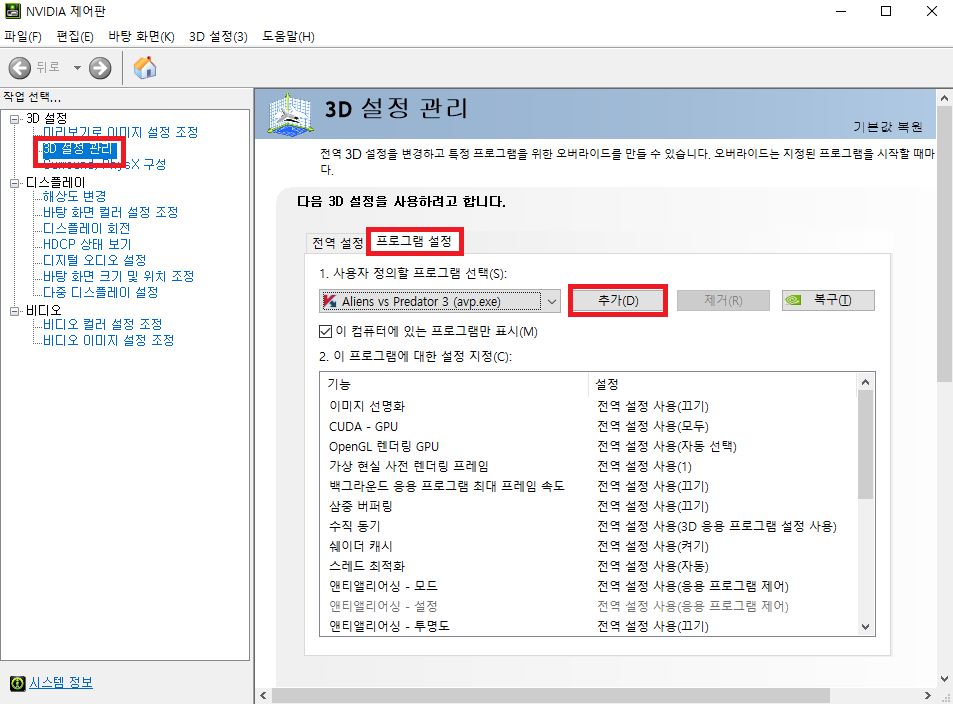This screenshot has height=704, width=953.
Task: Click the 앤티앨리어싱 - 모드 row
Action: [589, 586]
